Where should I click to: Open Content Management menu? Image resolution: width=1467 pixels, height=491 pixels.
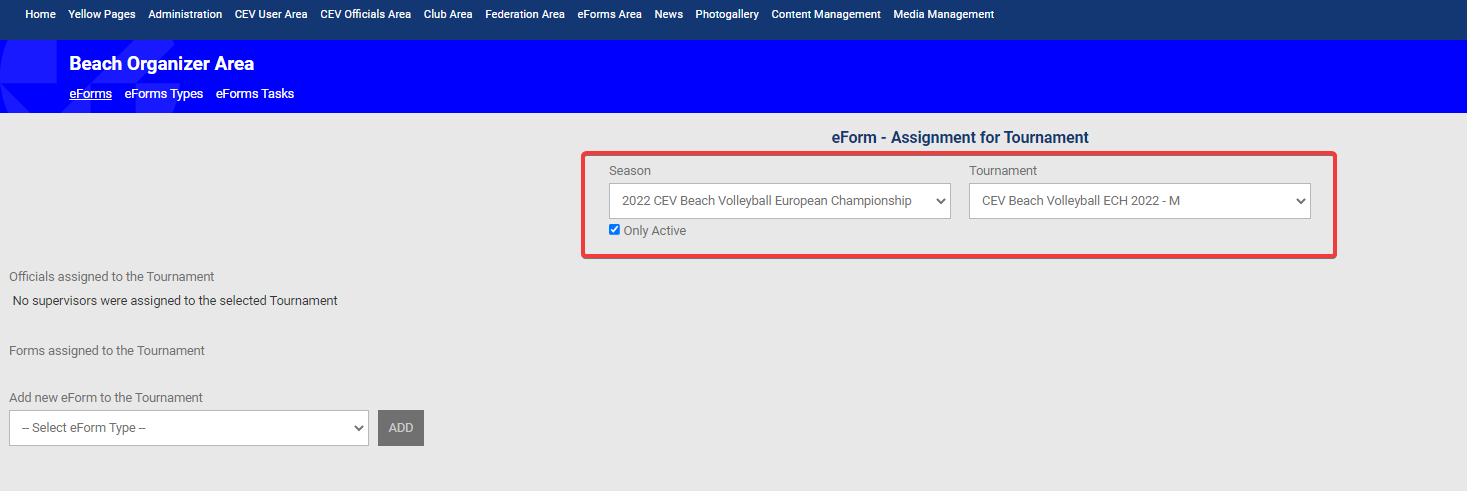[x=826, y=14]
